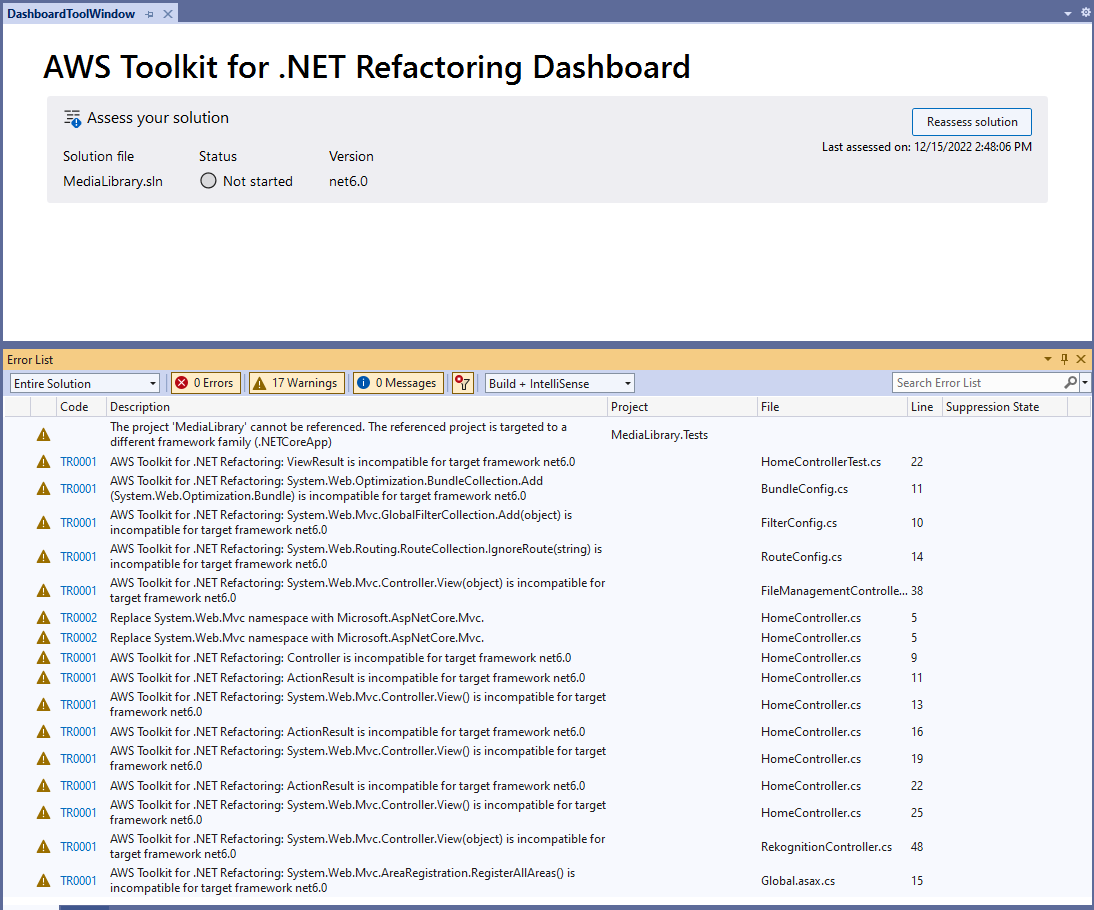Viewport: 1094px width, 910px height.
Task: Click the Not started status circle
Action: click(208, 181)
